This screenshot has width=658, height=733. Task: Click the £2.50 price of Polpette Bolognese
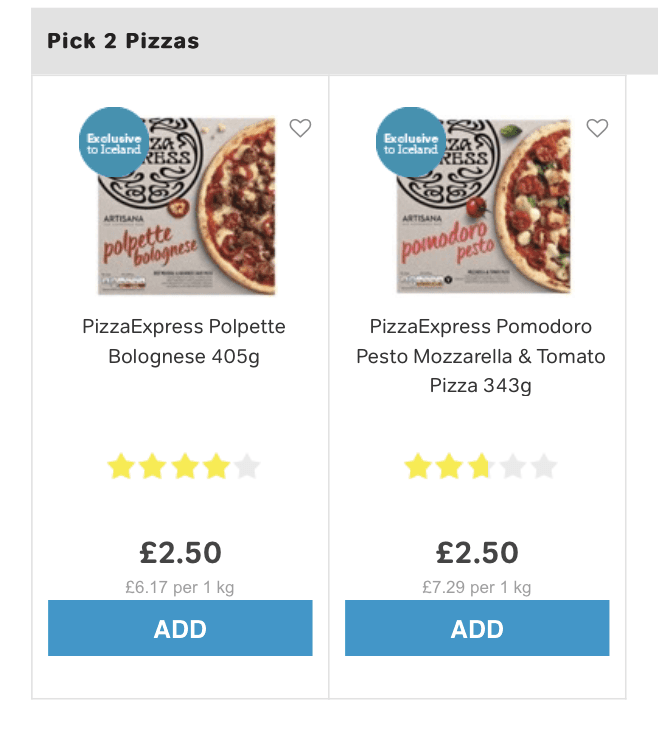(180, 552)
